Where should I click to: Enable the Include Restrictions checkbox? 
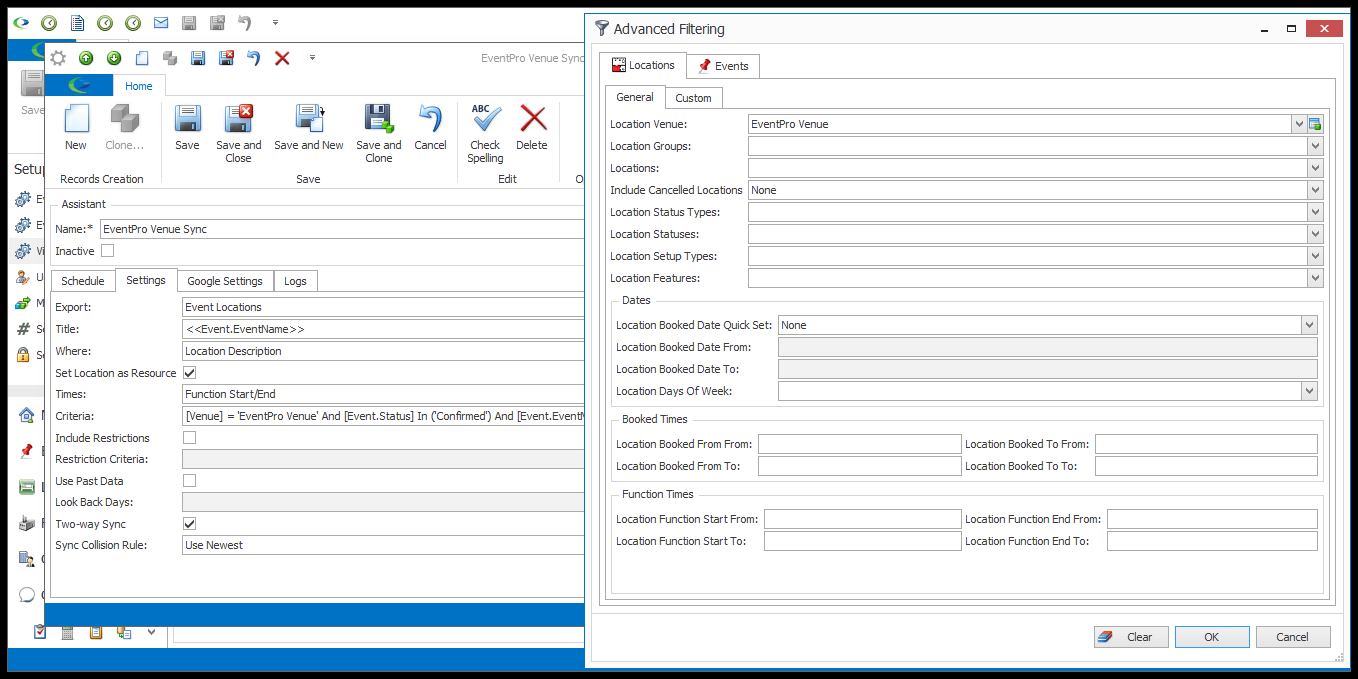tap(189, 438)
